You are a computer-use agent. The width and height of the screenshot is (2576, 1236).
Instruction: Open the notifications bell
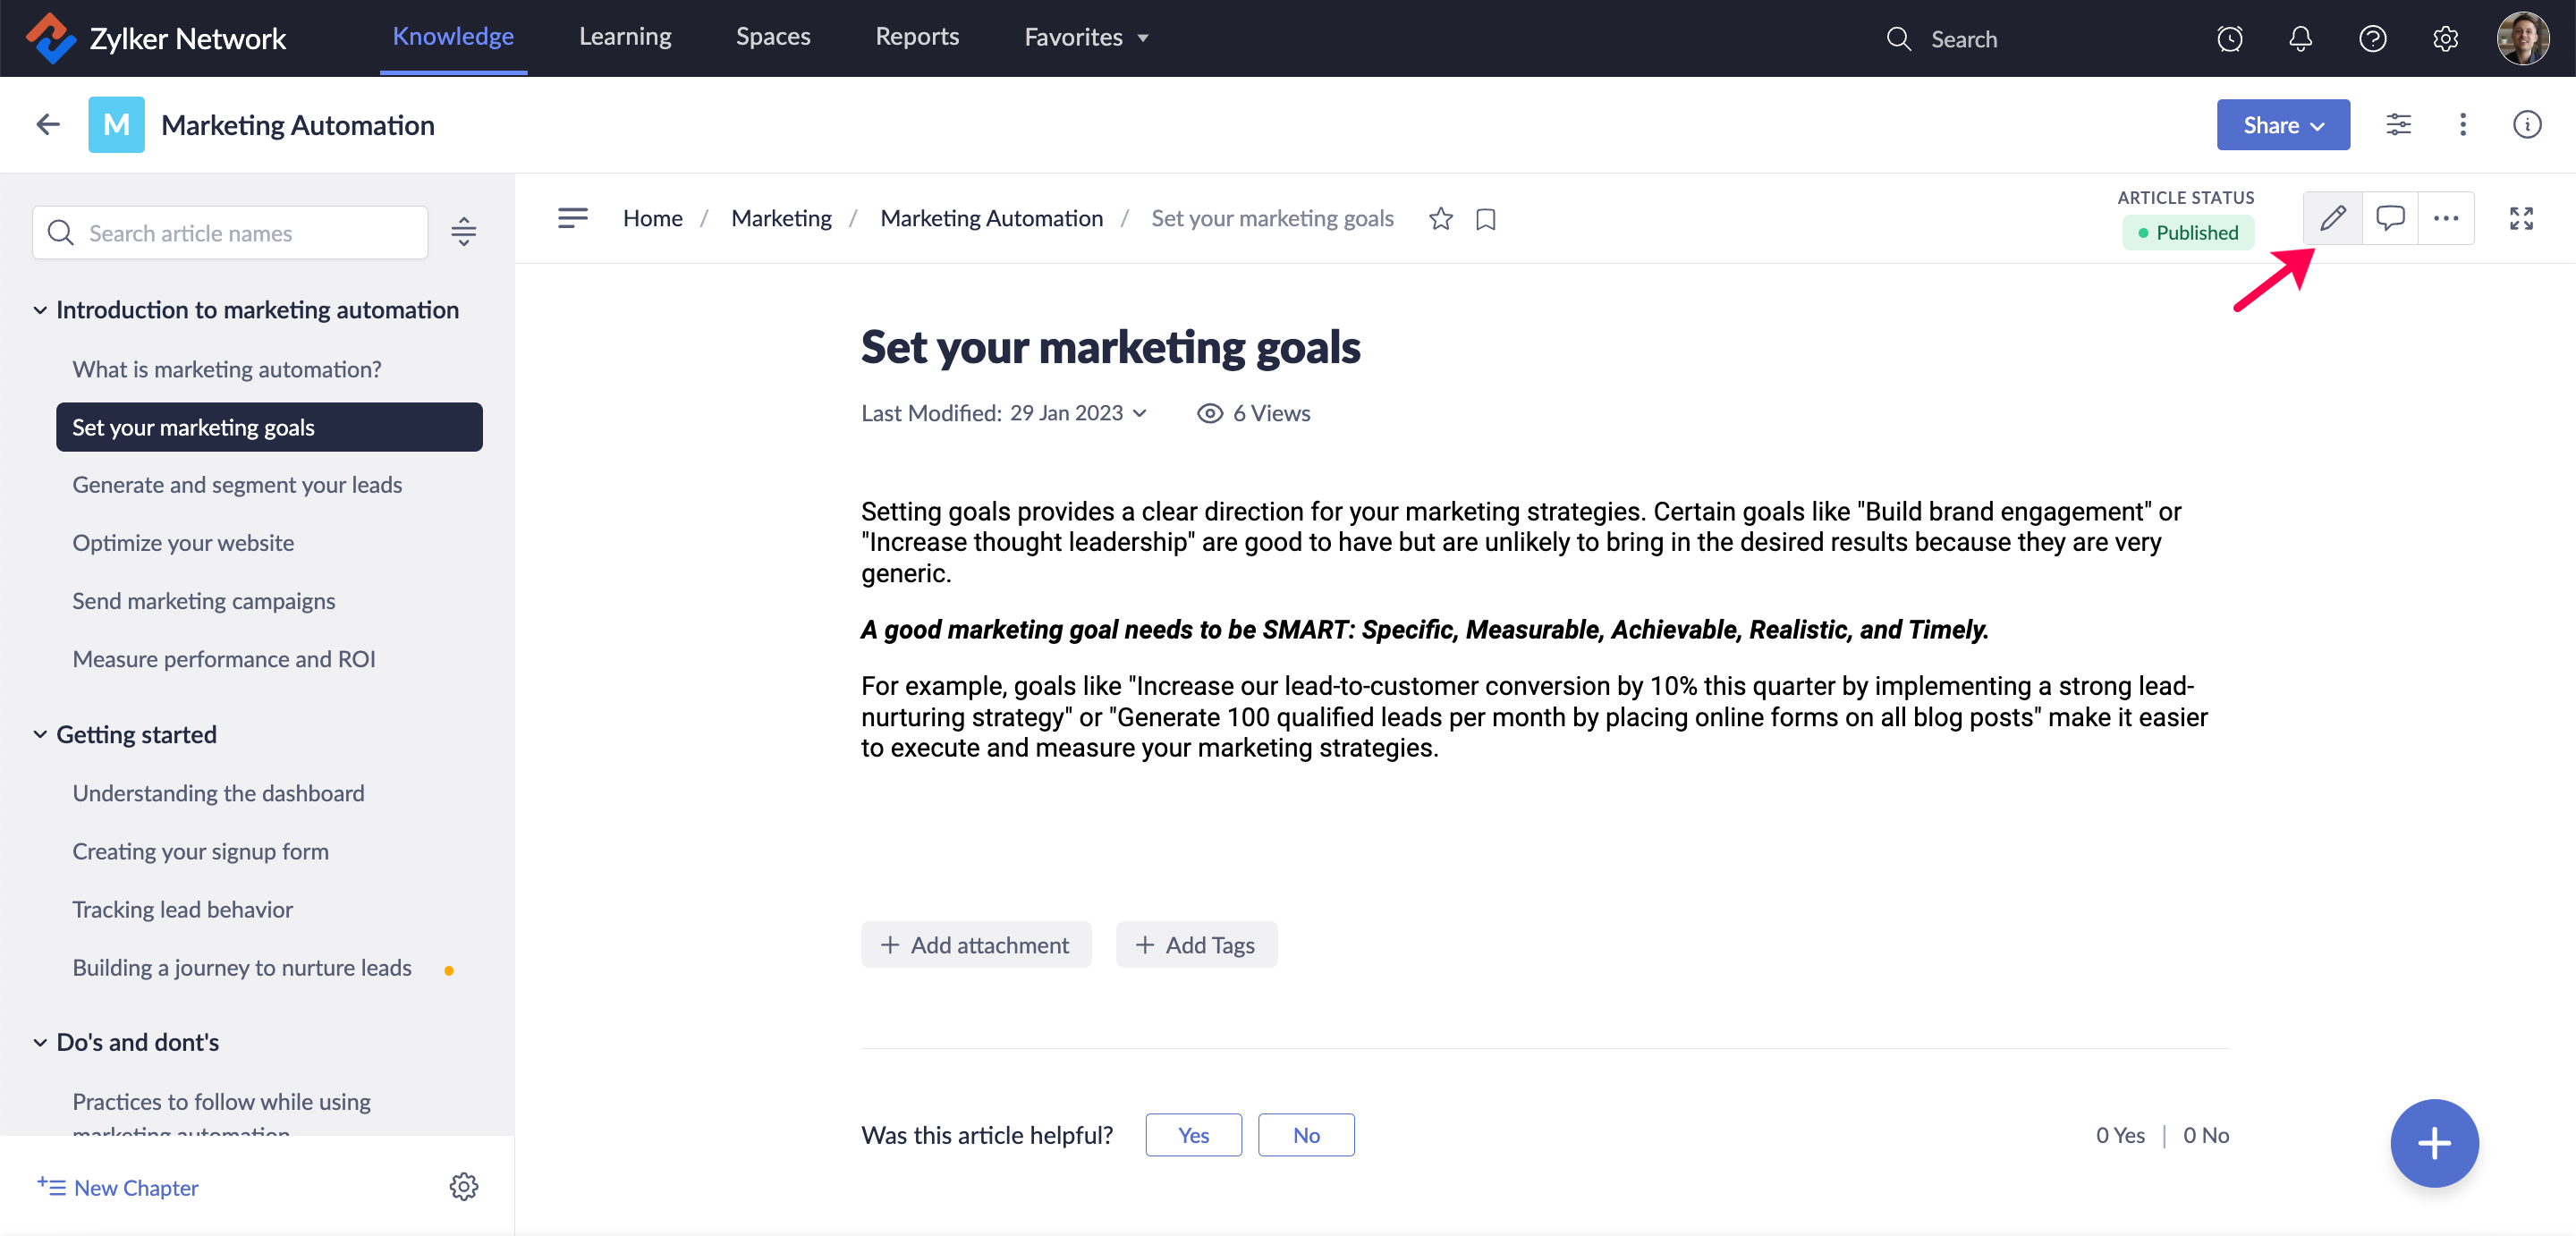tap(2300, 39)
